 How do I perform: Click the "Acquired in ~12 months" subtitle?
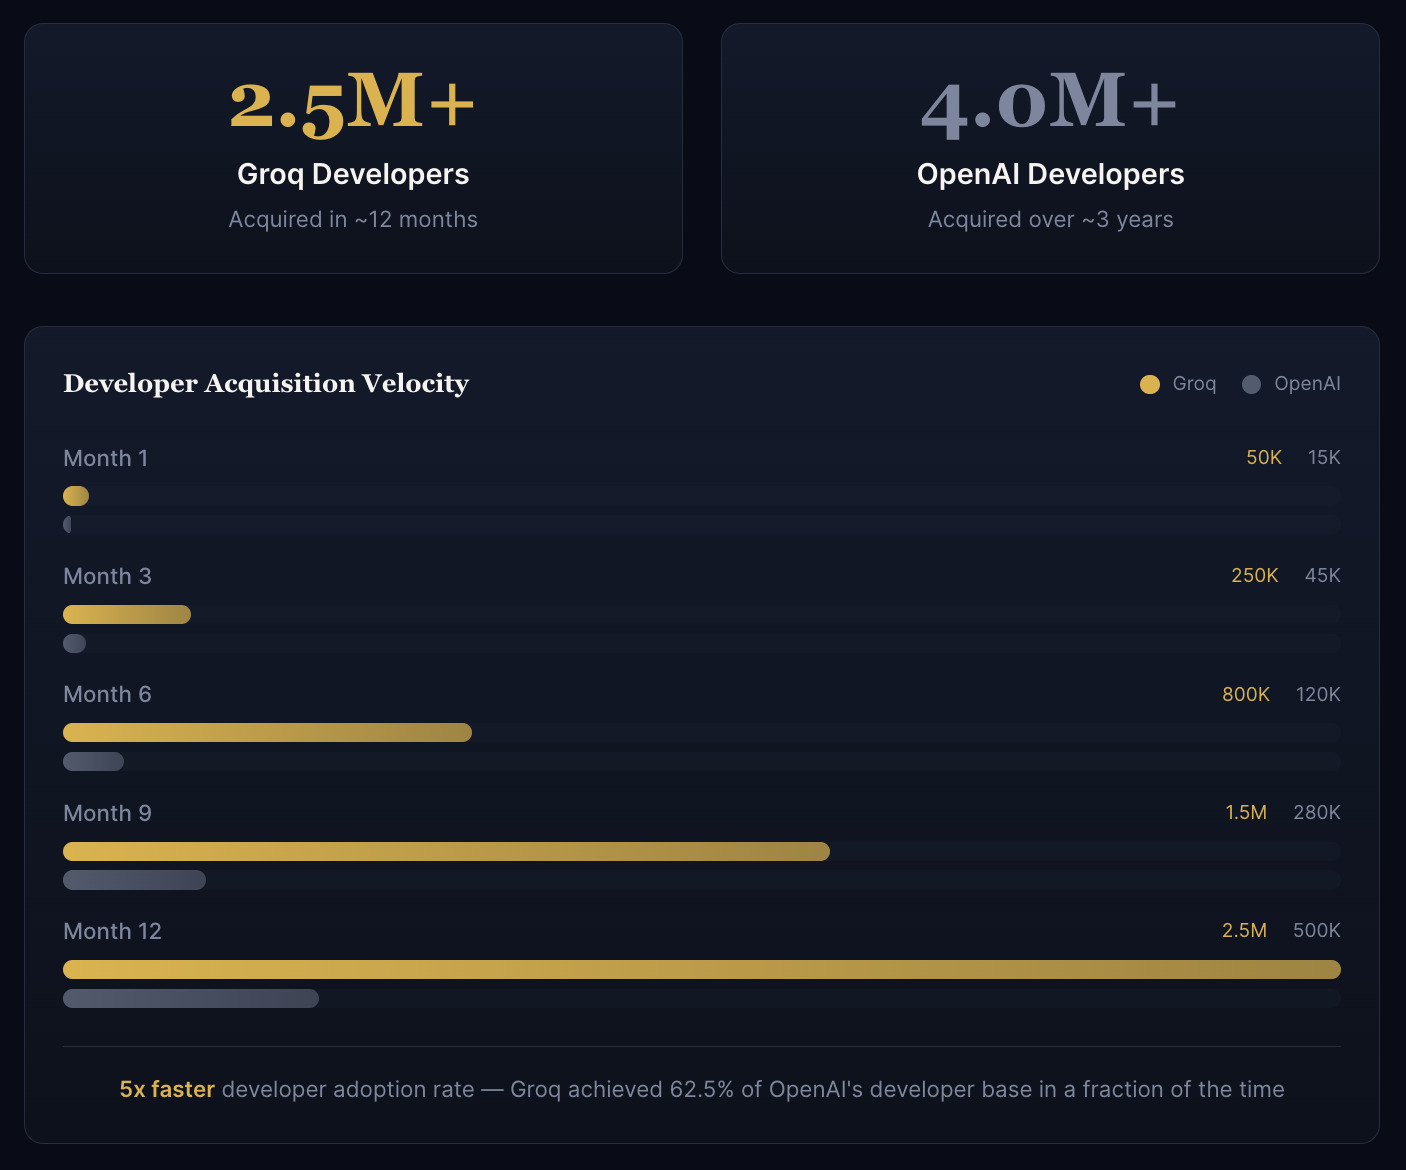tap(353, 219)
